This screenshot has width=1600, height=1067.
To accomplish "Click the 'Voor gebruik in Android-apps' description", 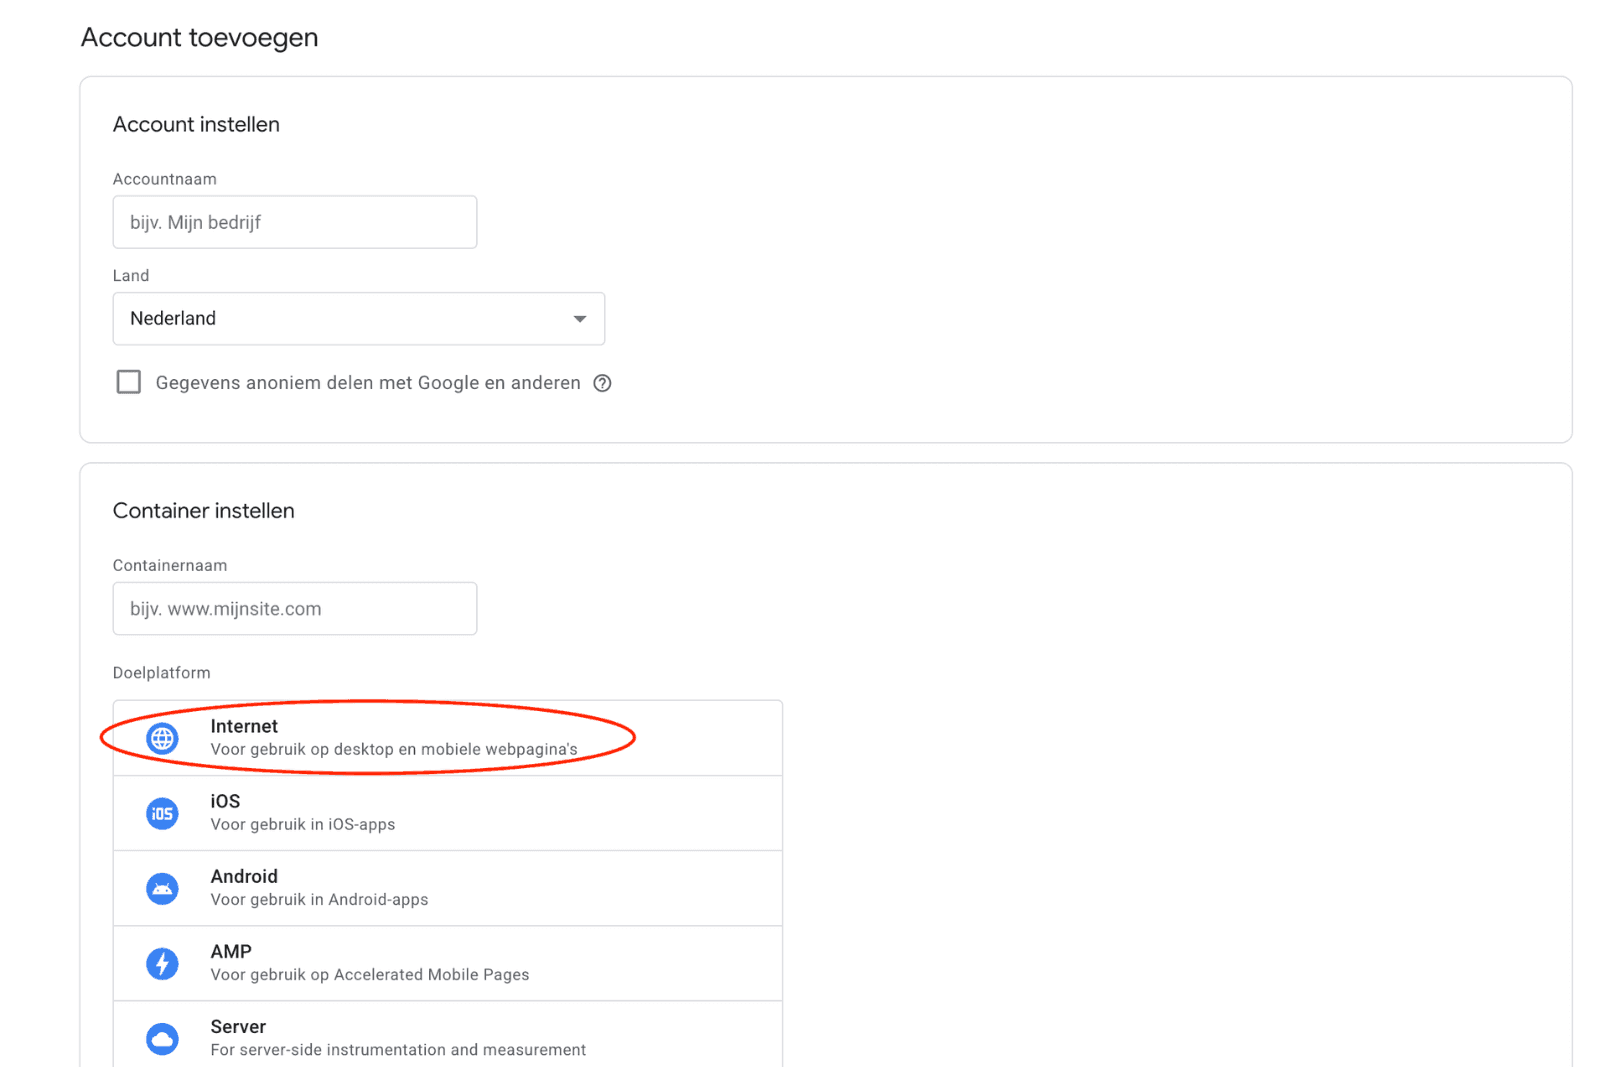I will 319,899.
